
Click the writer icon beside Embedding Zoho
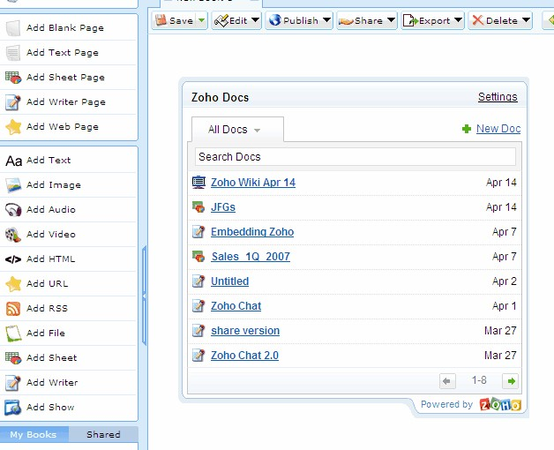[x=198, y=232]
